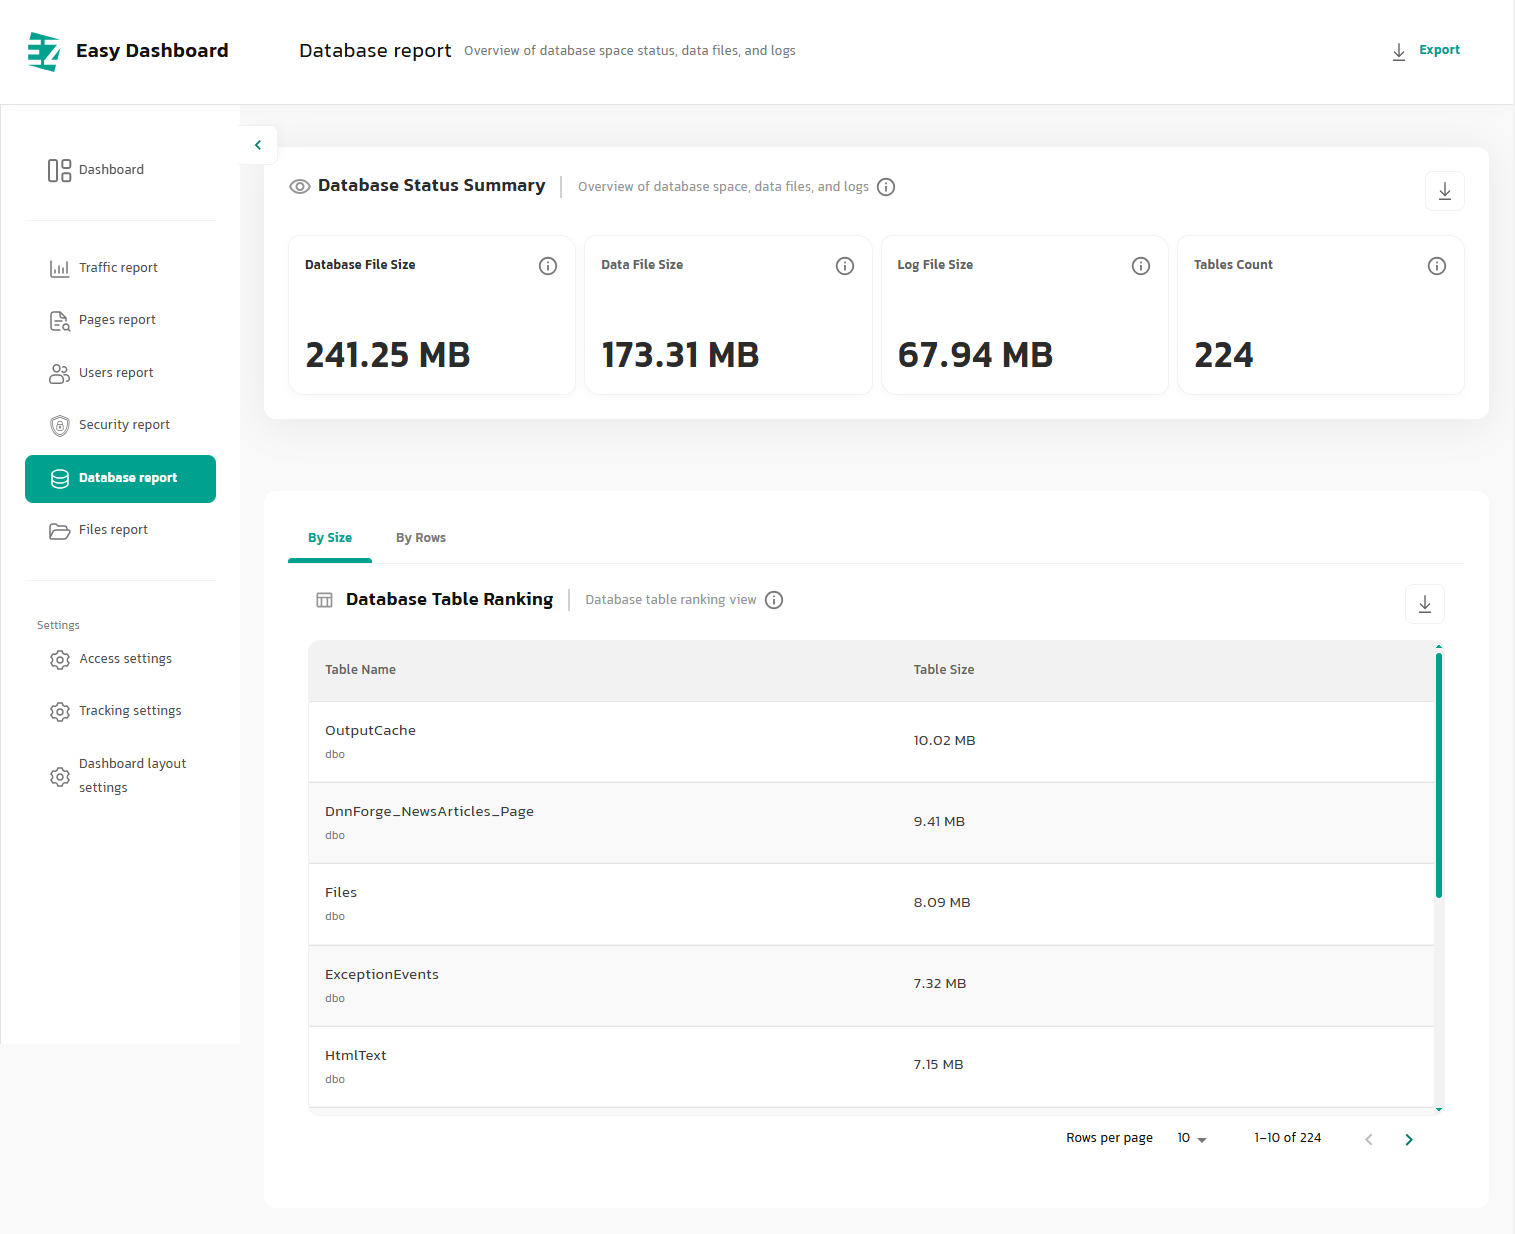Image resolution: width=1515 pixels, height=1234 pixels.
Task: Click the download arrow icon beside Export
Action: point(1399,52)
